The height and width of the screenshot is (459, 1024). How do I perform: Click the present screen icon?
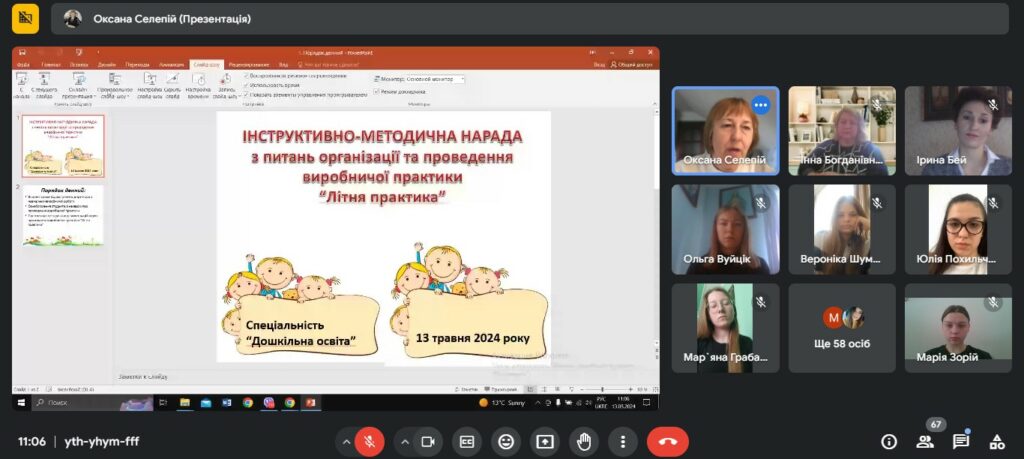(545, 441)
